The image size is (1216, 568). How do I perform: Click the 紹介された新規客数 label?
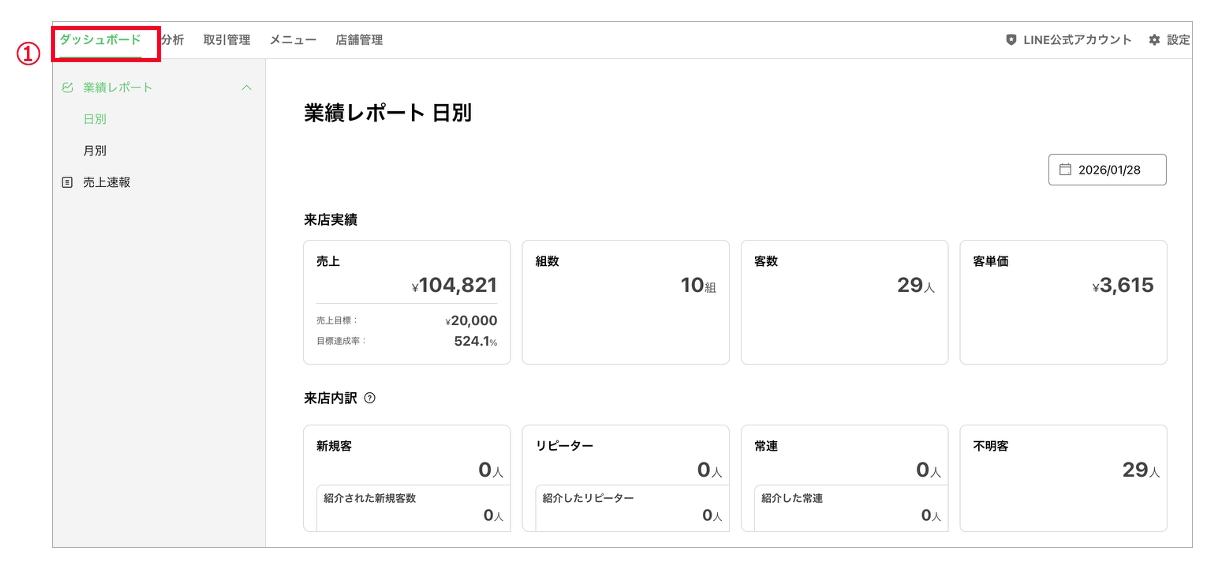point(370,498)
